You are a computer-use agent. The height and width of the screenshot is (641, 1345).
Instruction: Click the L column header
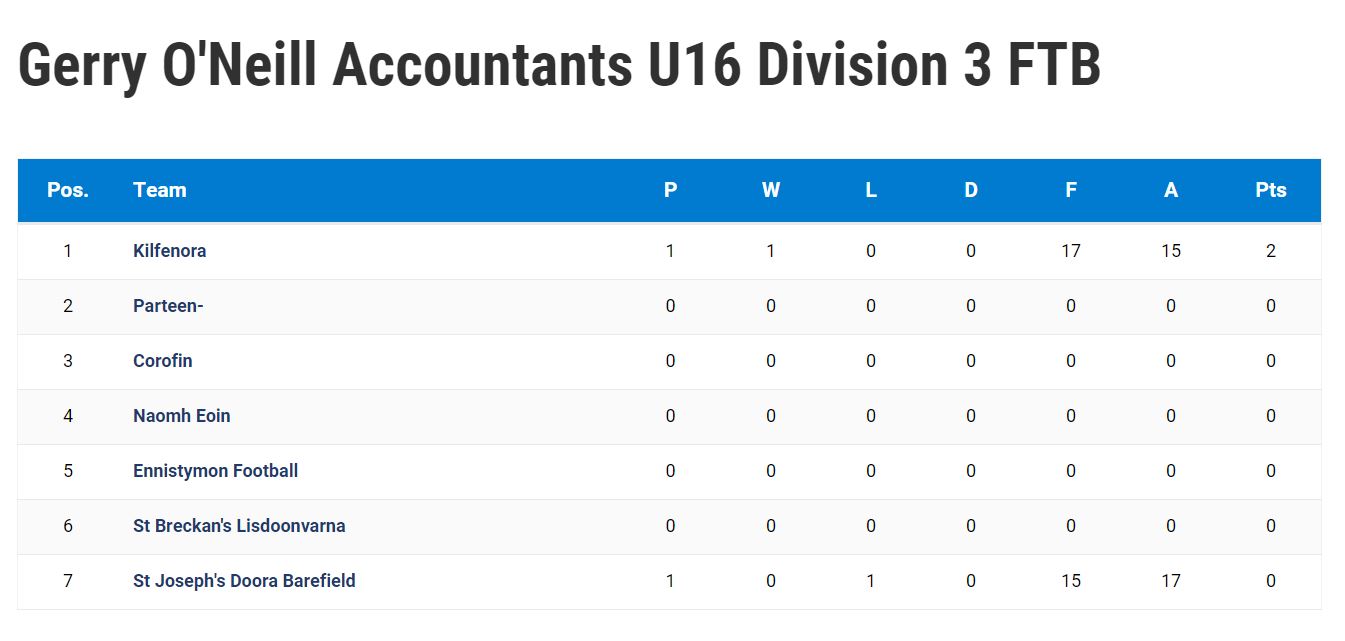pos(871,190)
